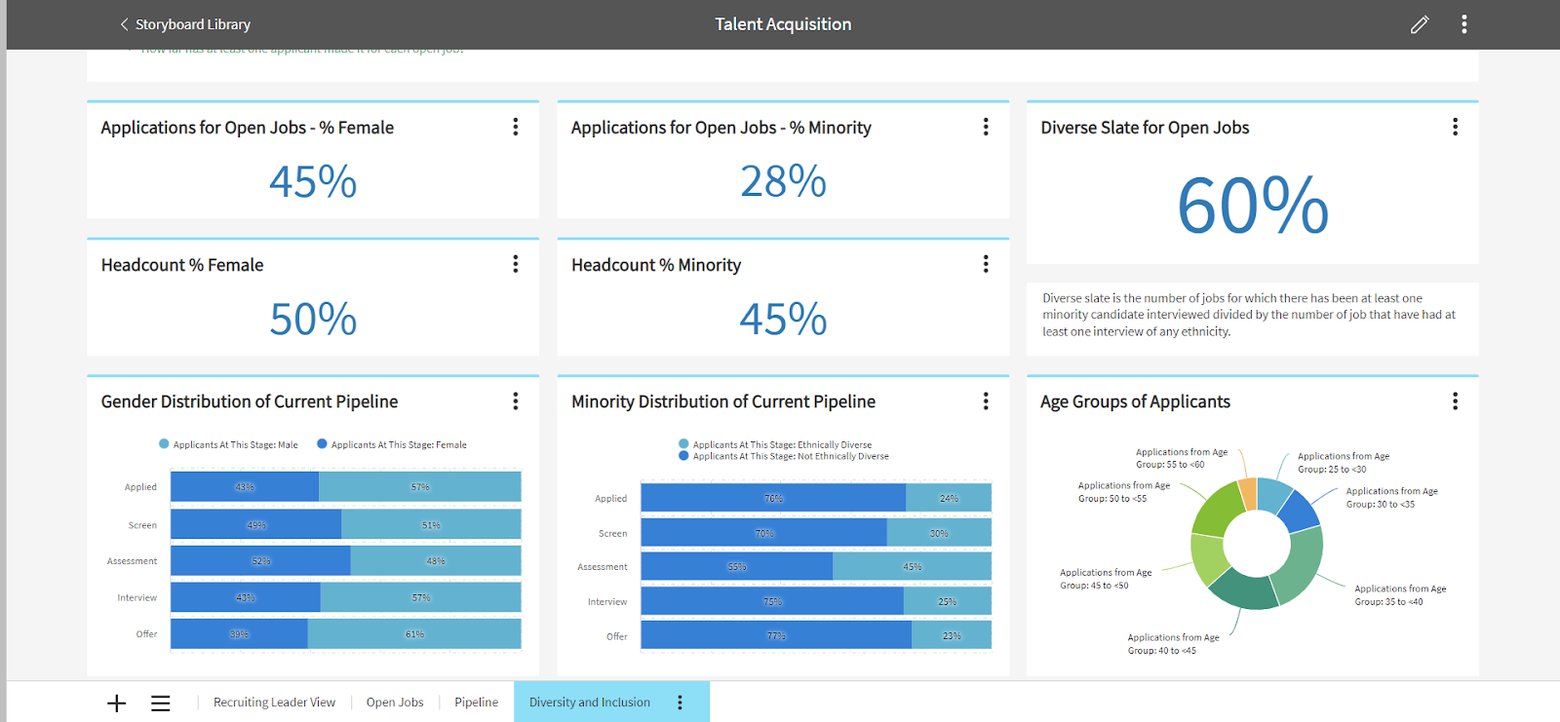Switch to the Open Jobs tab
The height and width of the screenshot is (722, 1560).
394,702
